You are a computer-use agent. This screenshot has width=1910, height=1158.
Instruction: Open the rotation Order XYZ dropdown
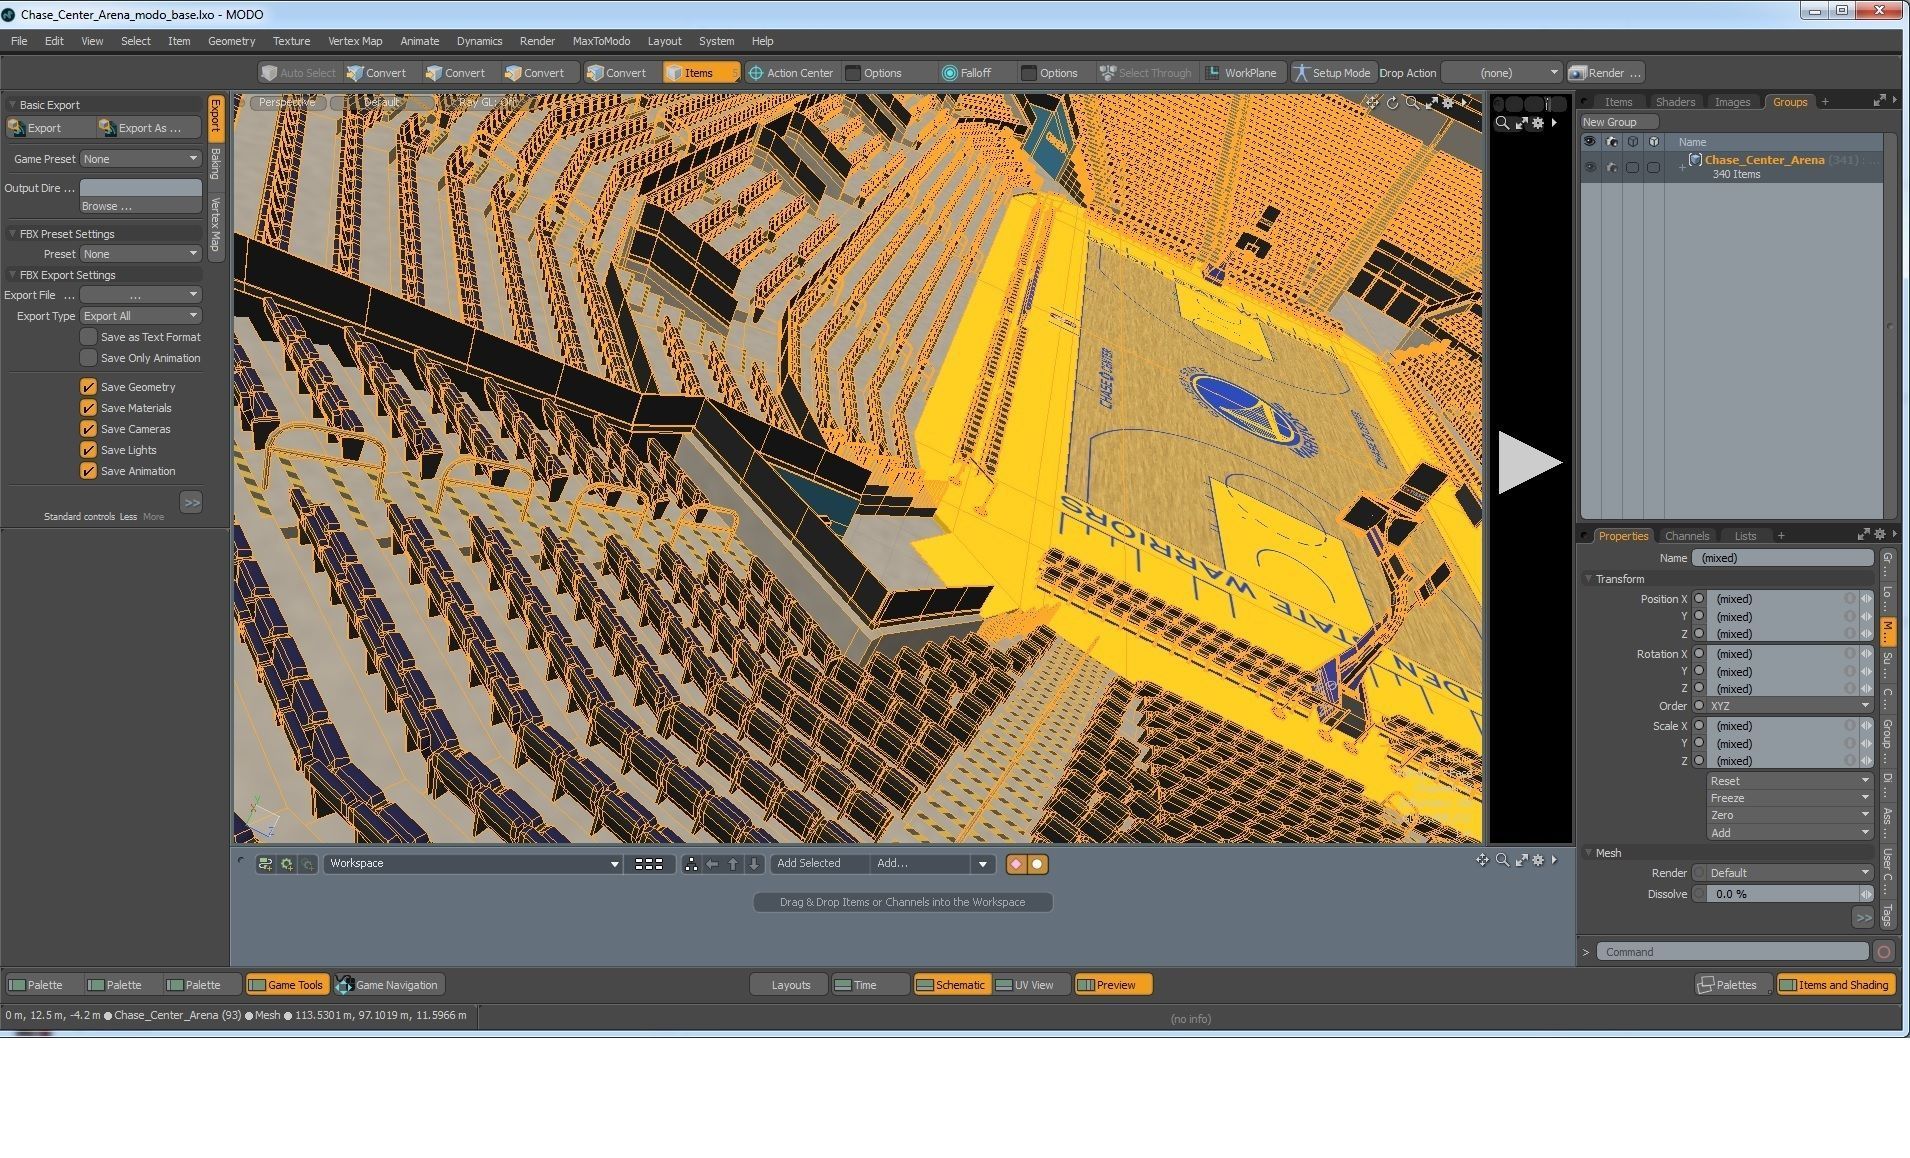pyautogui.click(x=1789, y=706)
